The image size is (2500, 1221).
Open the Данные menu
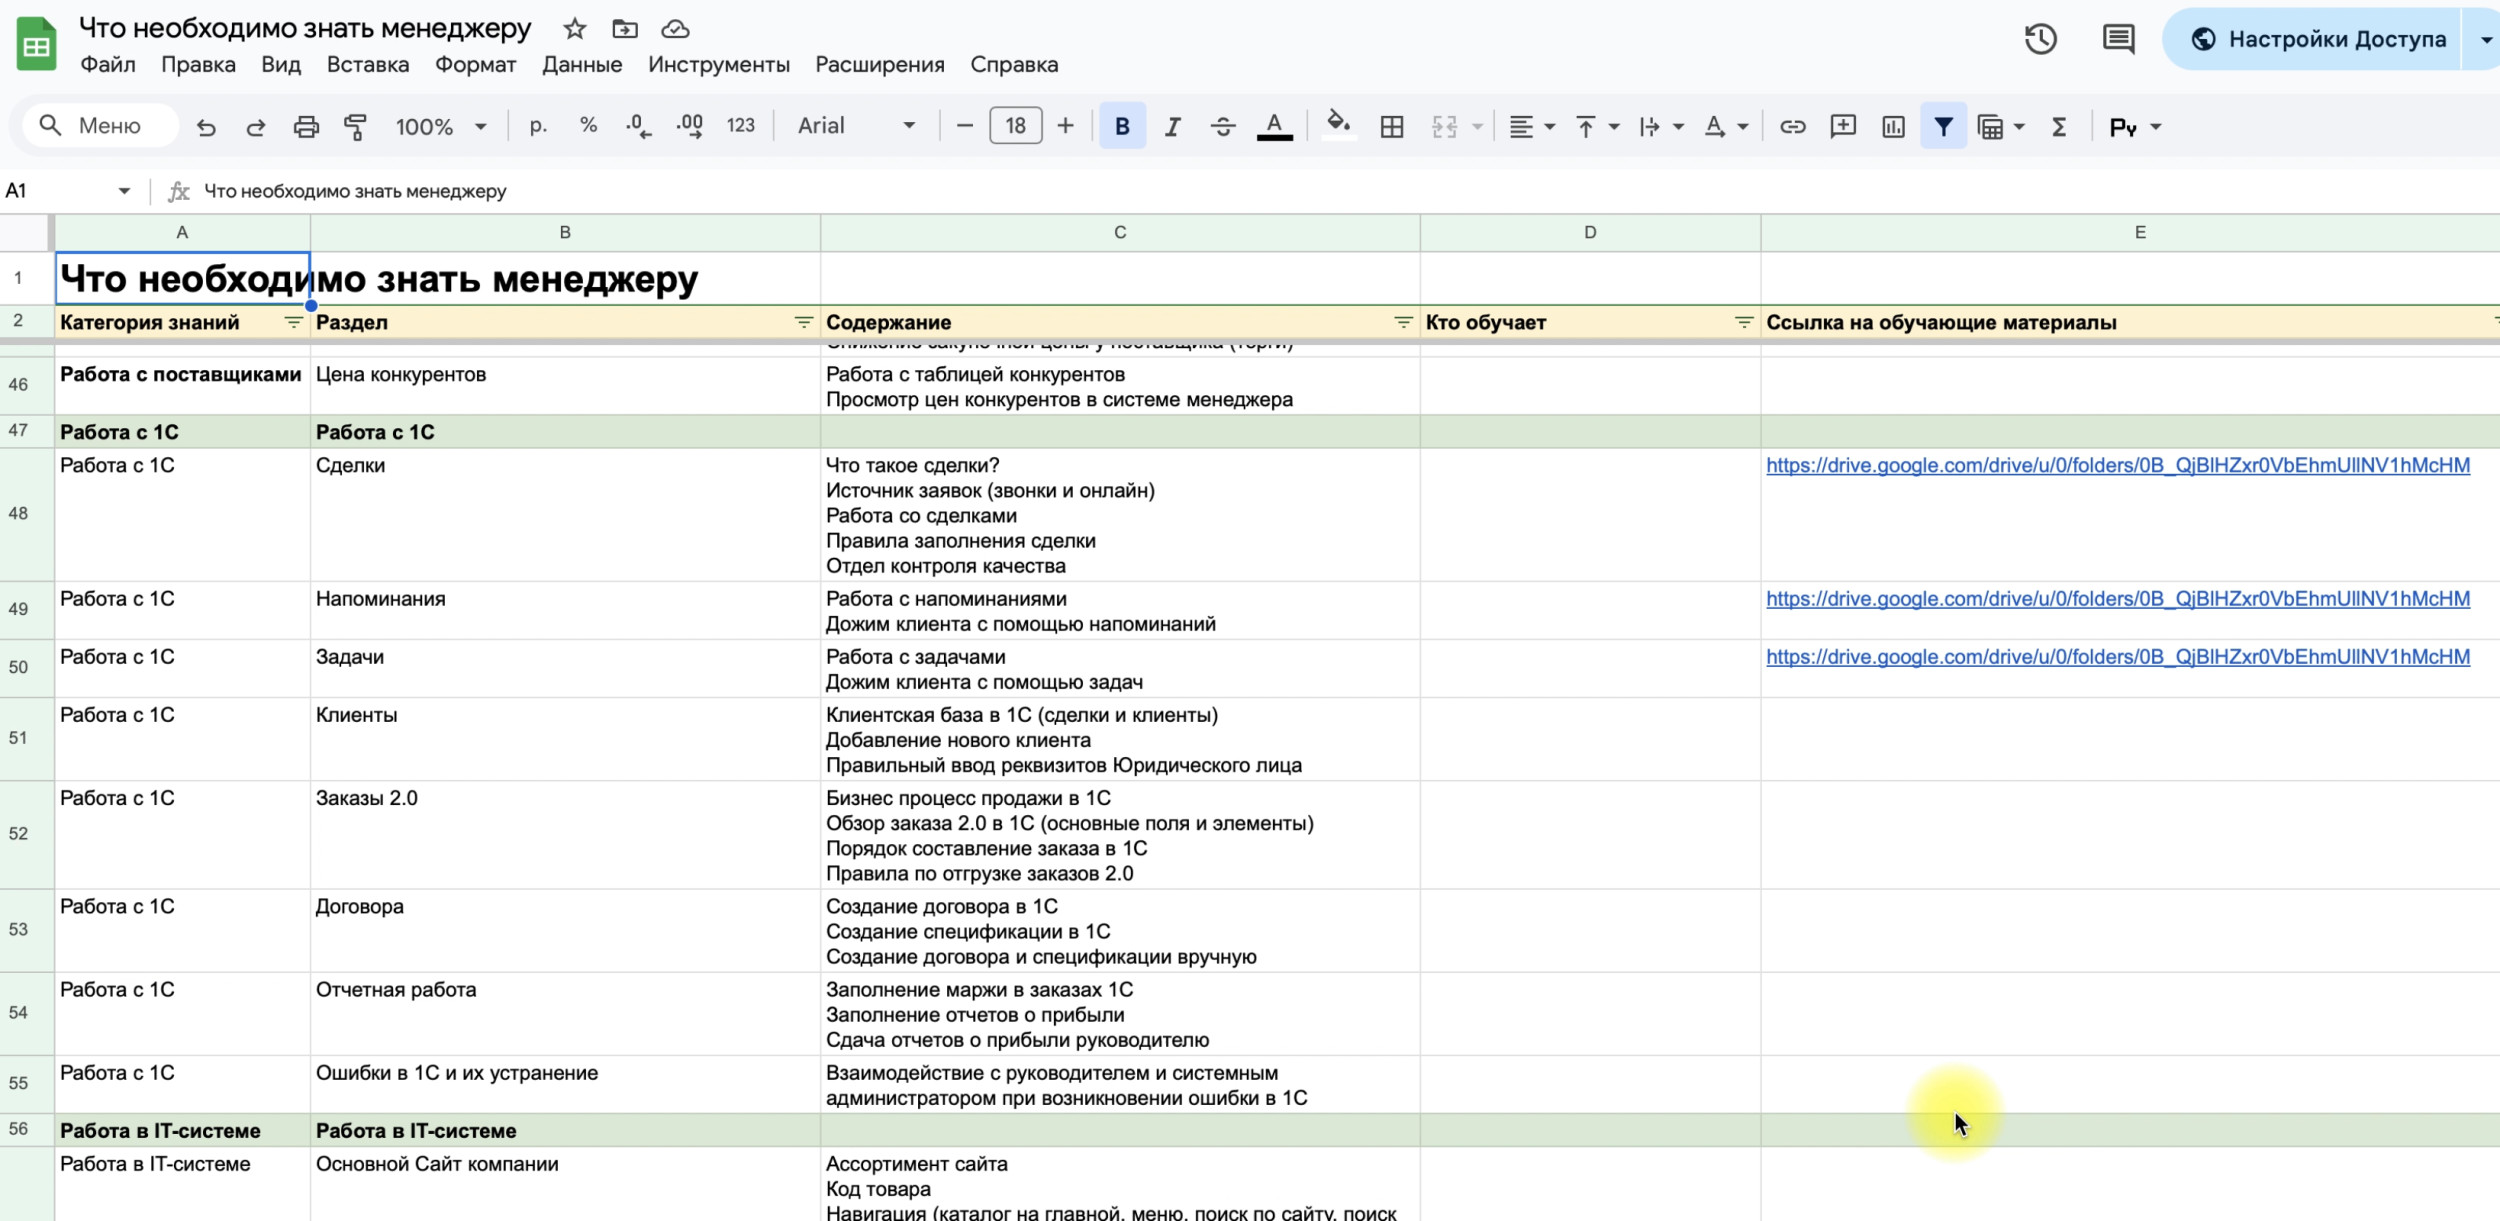coord(582,65)
